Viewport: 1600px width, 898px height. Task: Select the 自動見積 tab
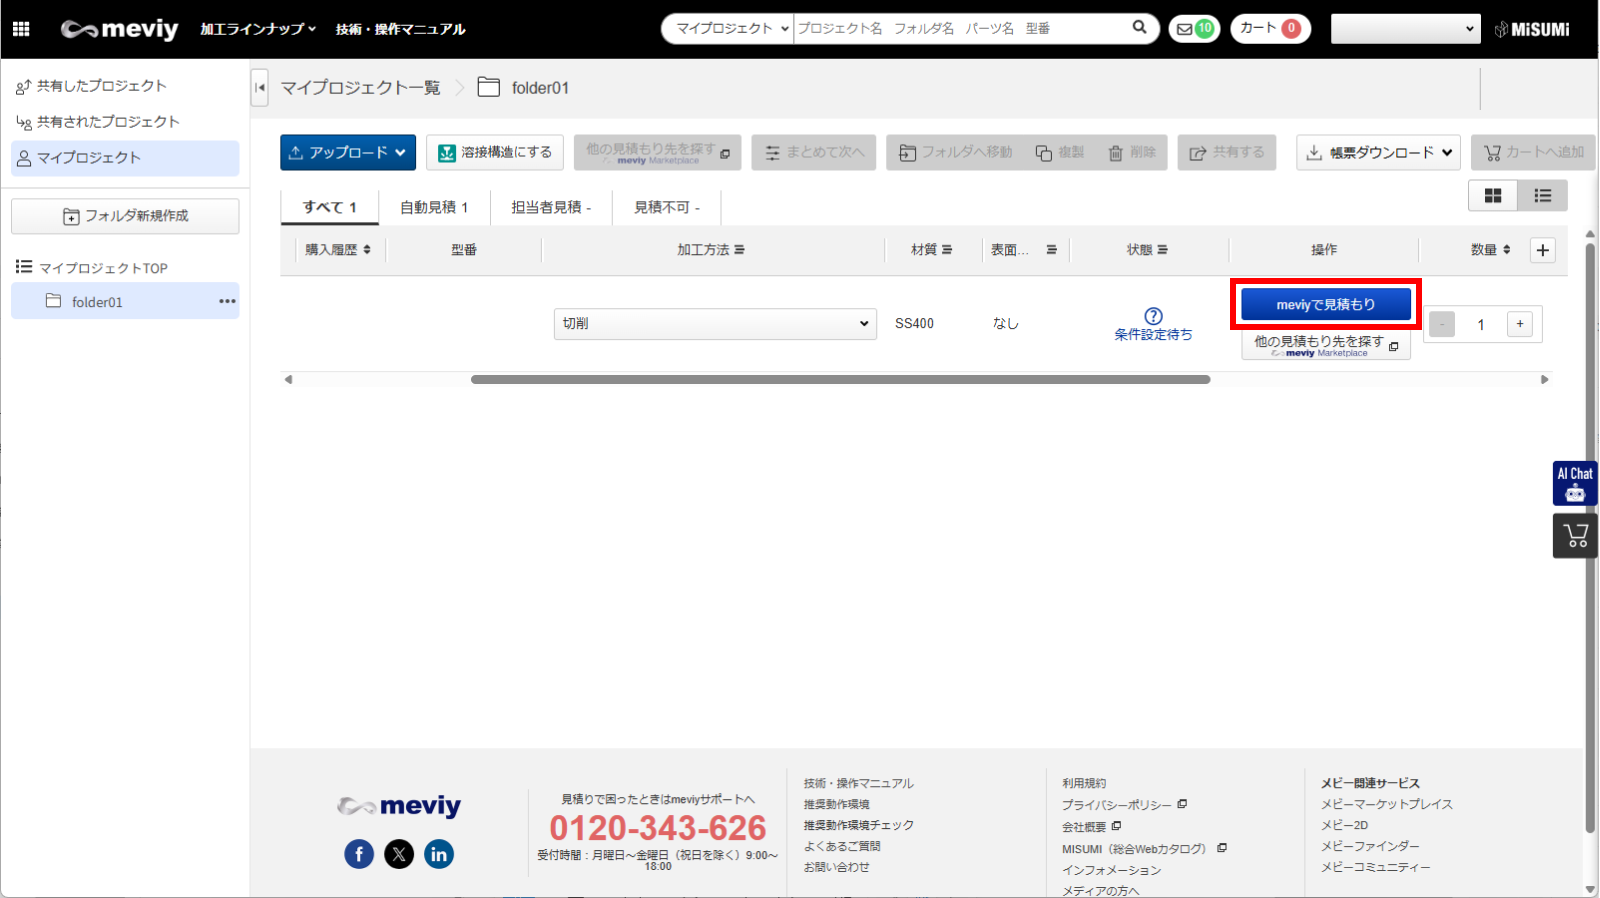point(434,207)
